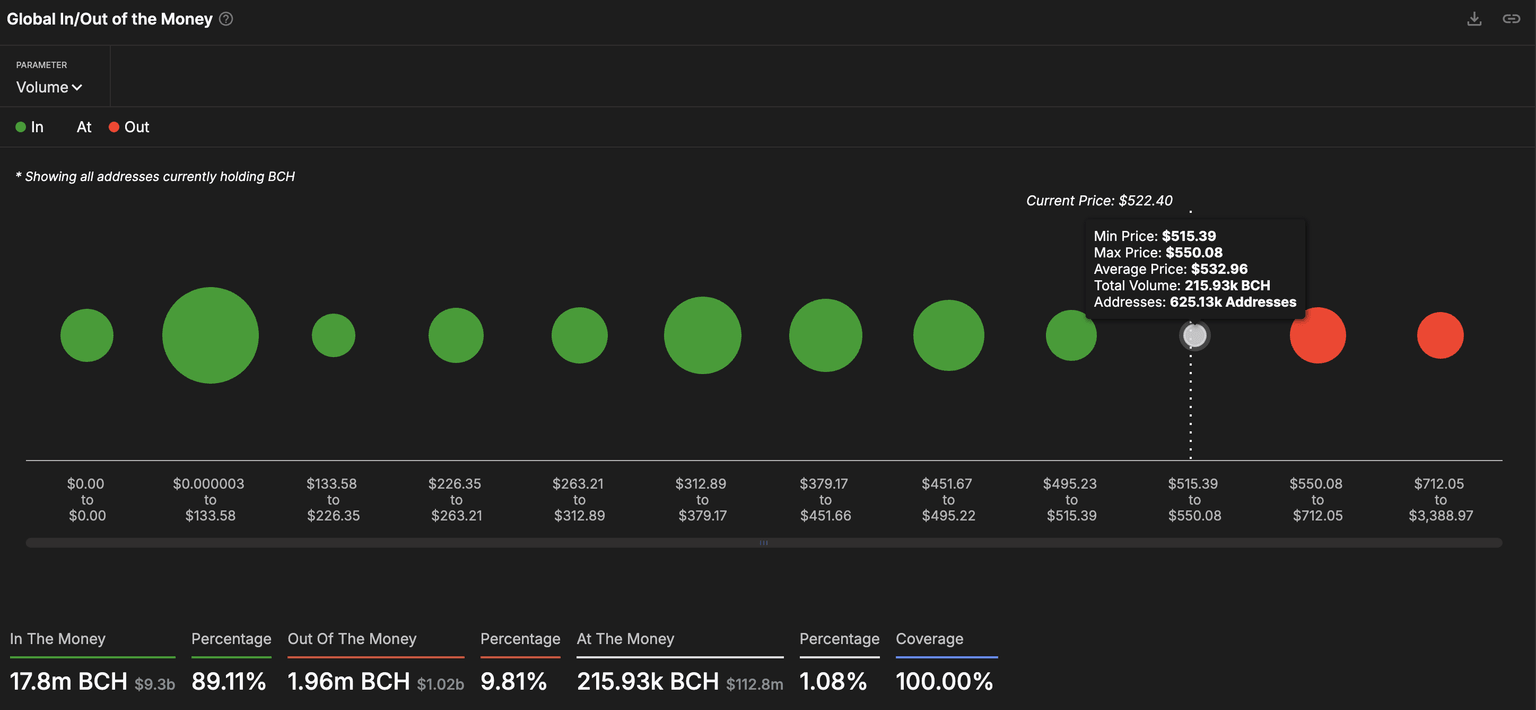Click the Global In/Out of the Money title
1536x710 pixels.
109,19
